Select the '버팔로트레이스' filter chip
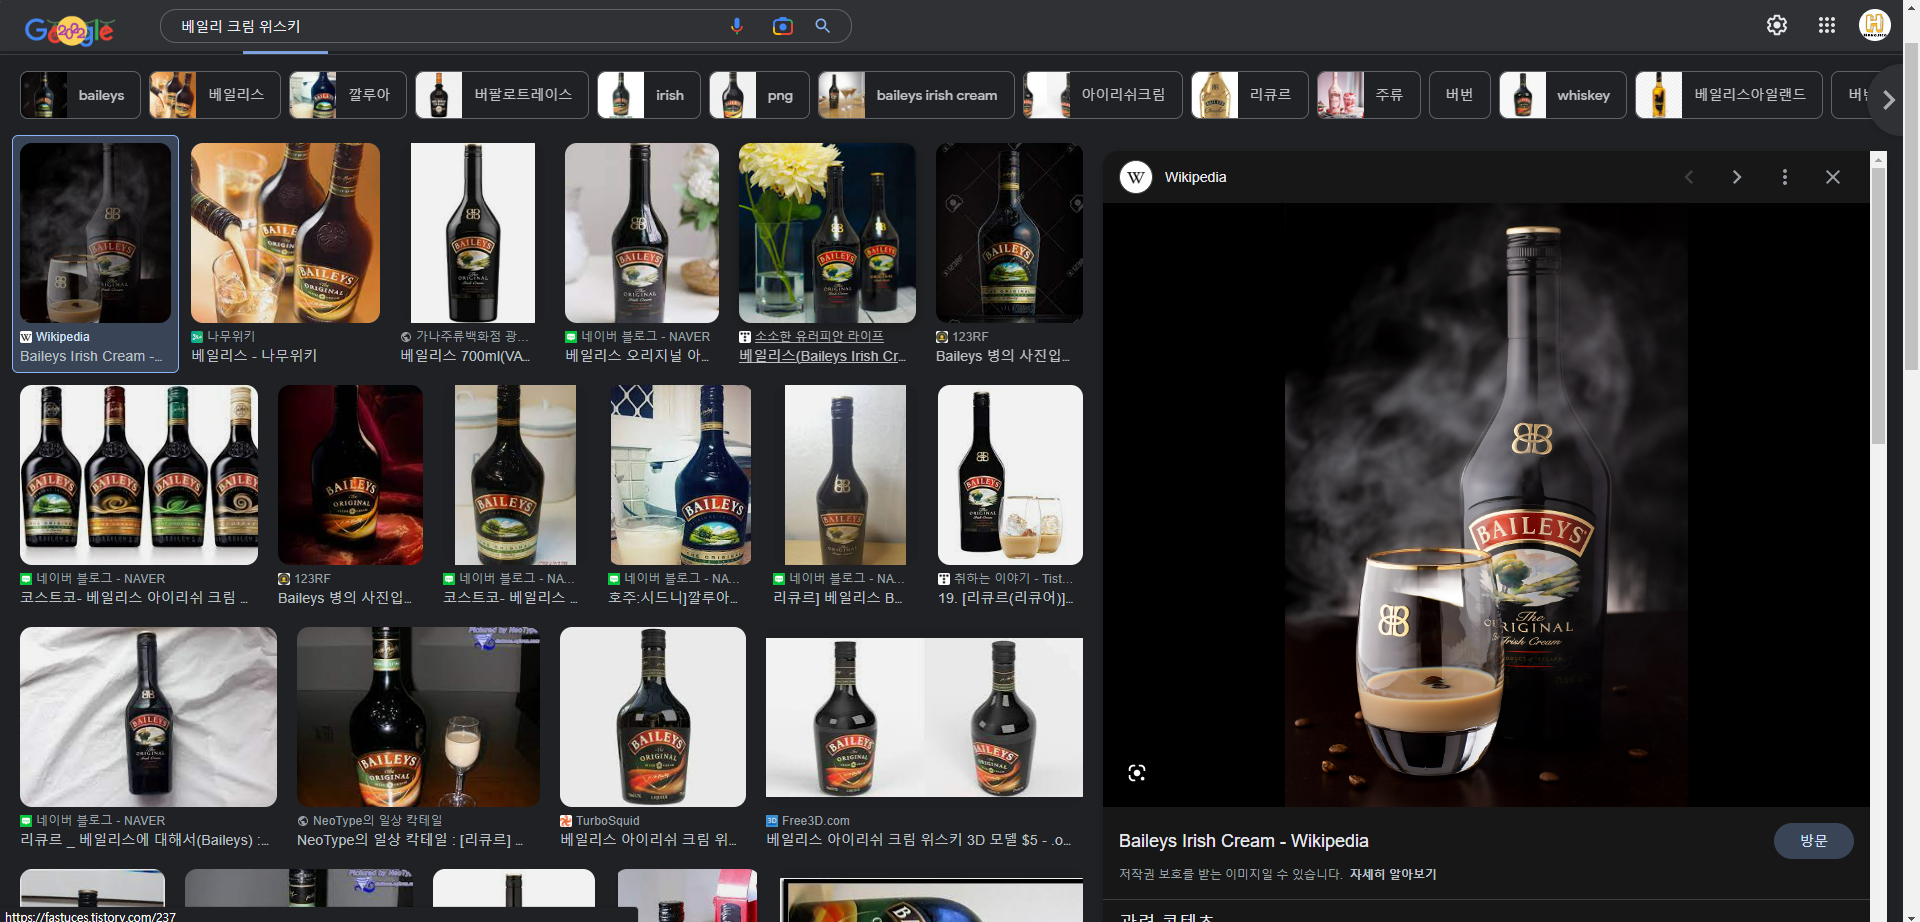 (x=502, y=95)
